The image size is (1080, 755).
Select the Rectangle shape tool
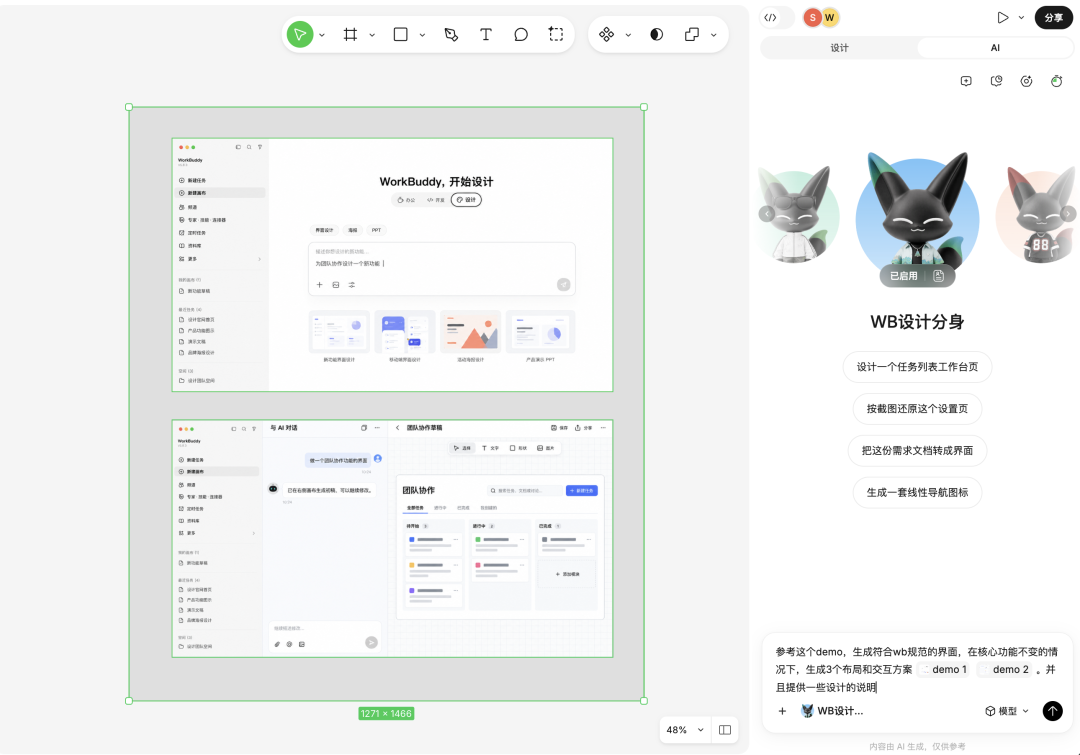(x=400, y=34)
